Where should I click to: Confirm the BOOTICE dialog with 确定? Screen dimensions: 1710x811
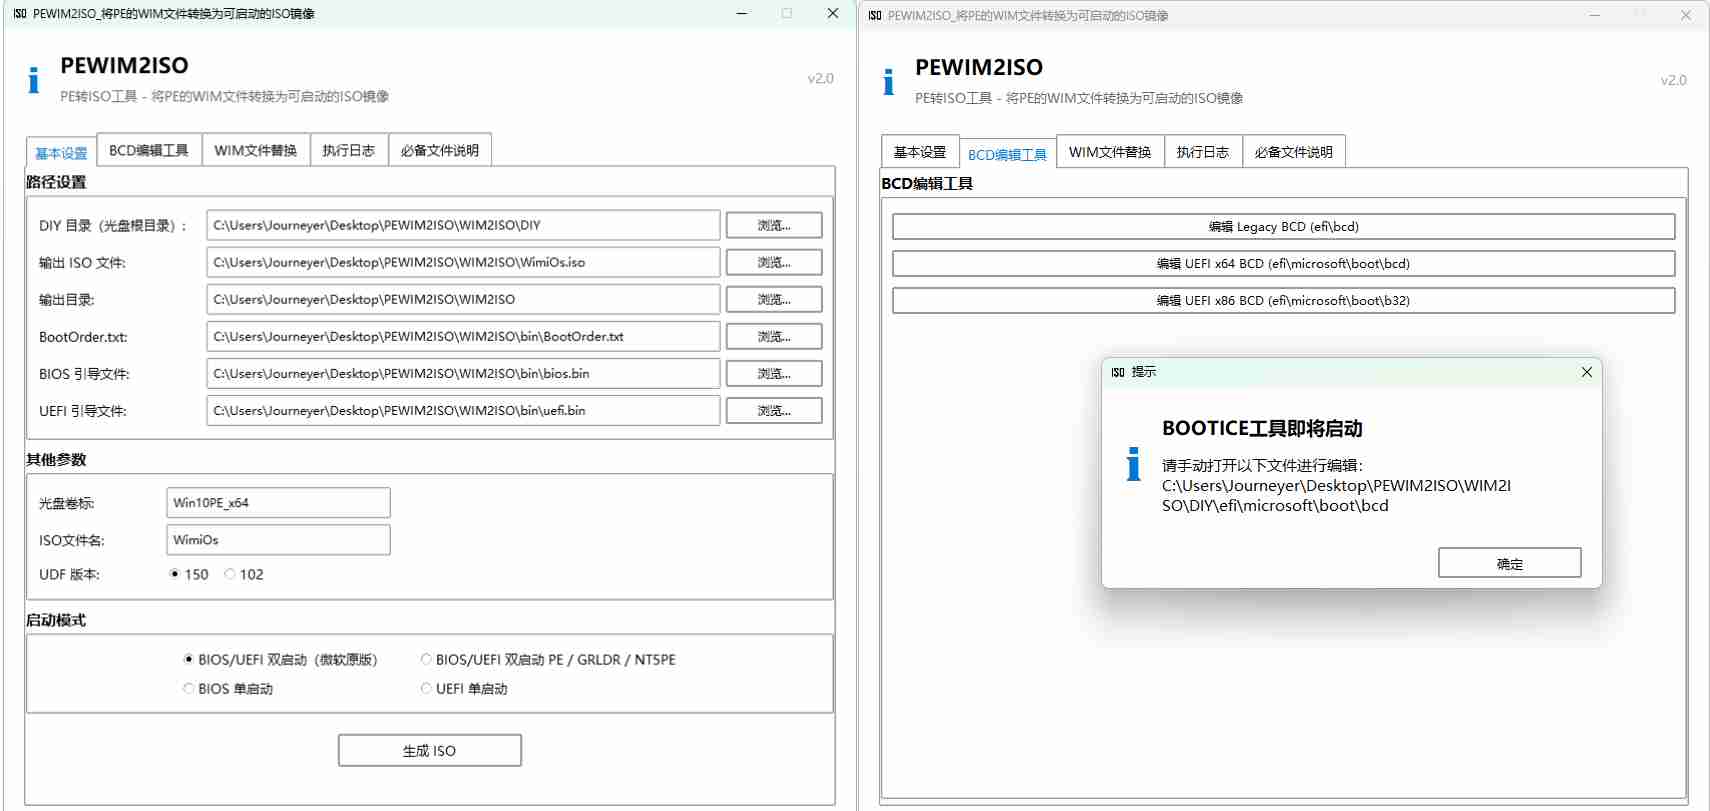pyautogui.click(x=1509, y=563)
